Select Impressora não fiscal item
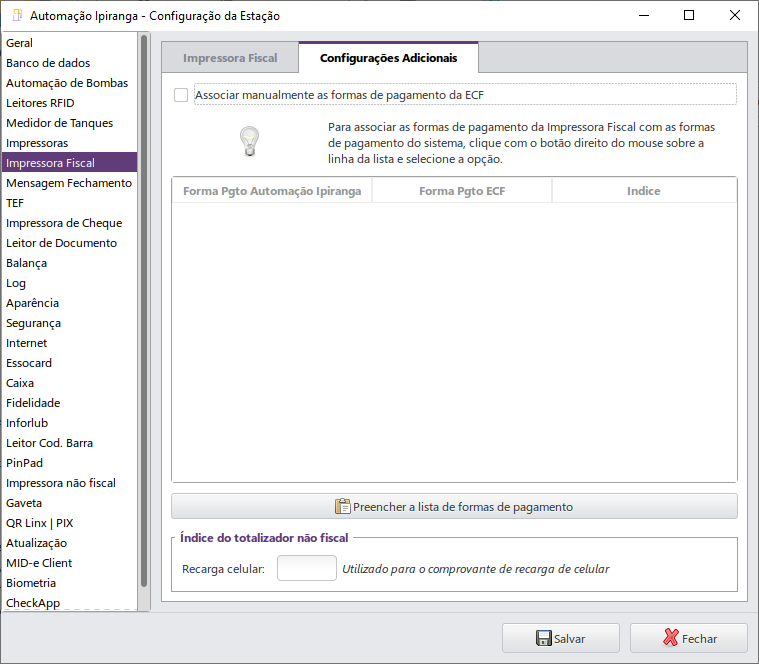 69,483
